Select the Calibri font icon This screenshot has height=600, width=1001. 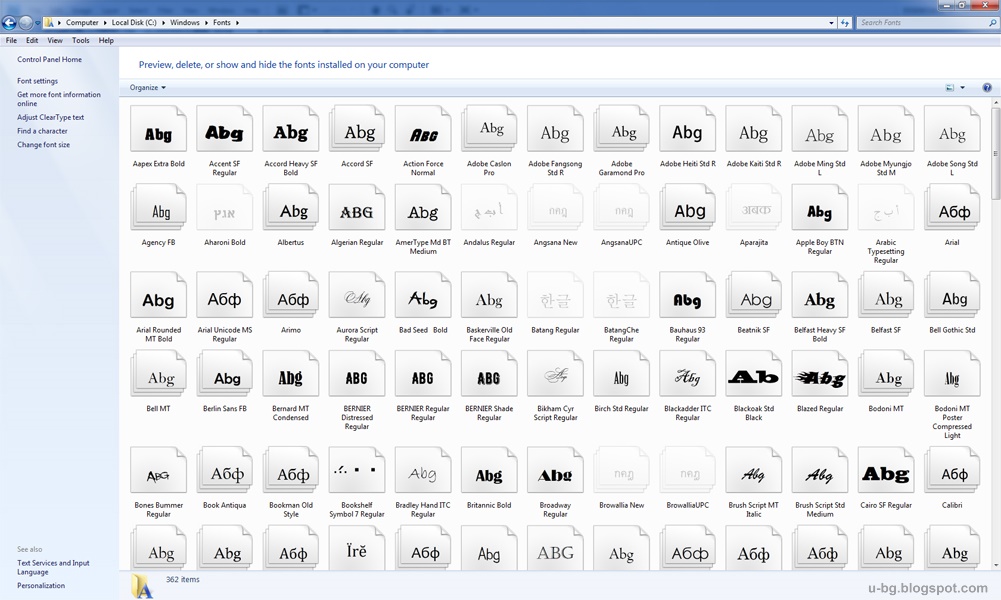(952, 470)
